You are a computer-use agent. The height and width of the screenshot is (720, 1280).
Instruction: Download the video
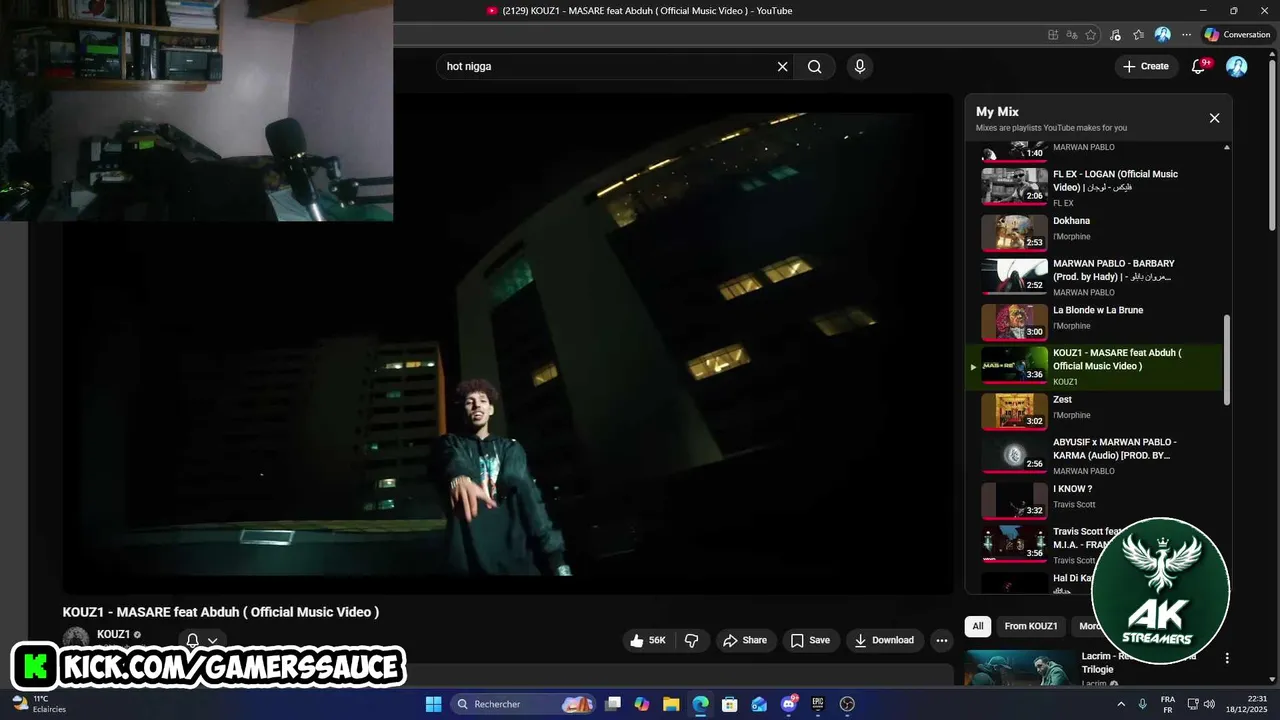coord(886,640)
